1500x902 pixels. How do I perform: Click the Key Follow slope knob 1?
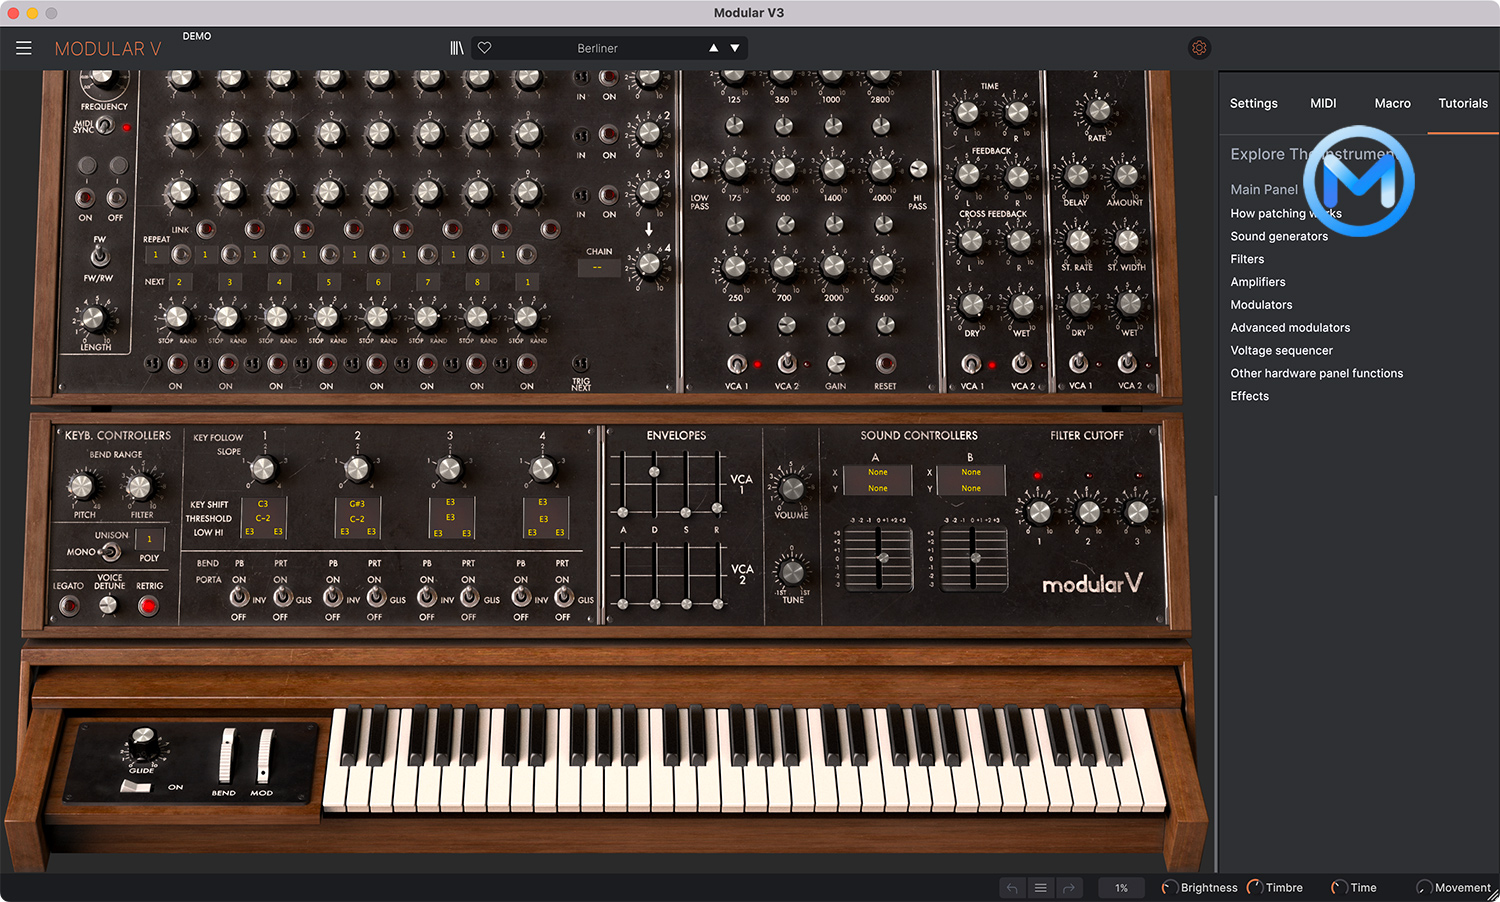[x=263, y=468]
